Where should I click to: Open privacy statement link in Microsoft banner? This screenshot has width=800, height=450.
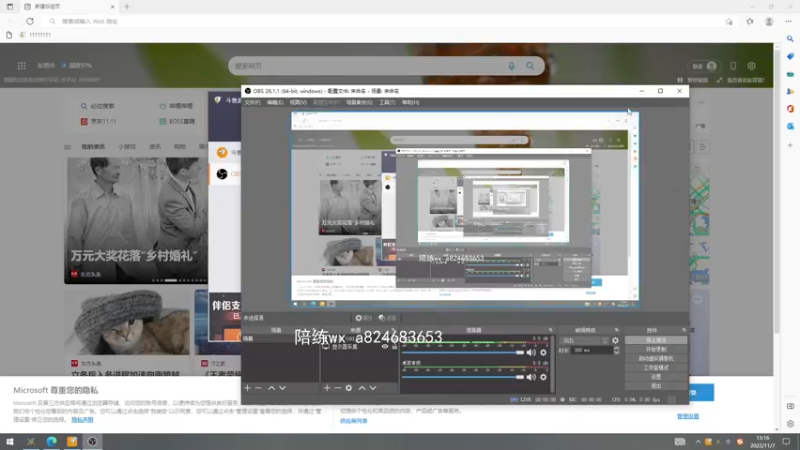click(82, 420)
